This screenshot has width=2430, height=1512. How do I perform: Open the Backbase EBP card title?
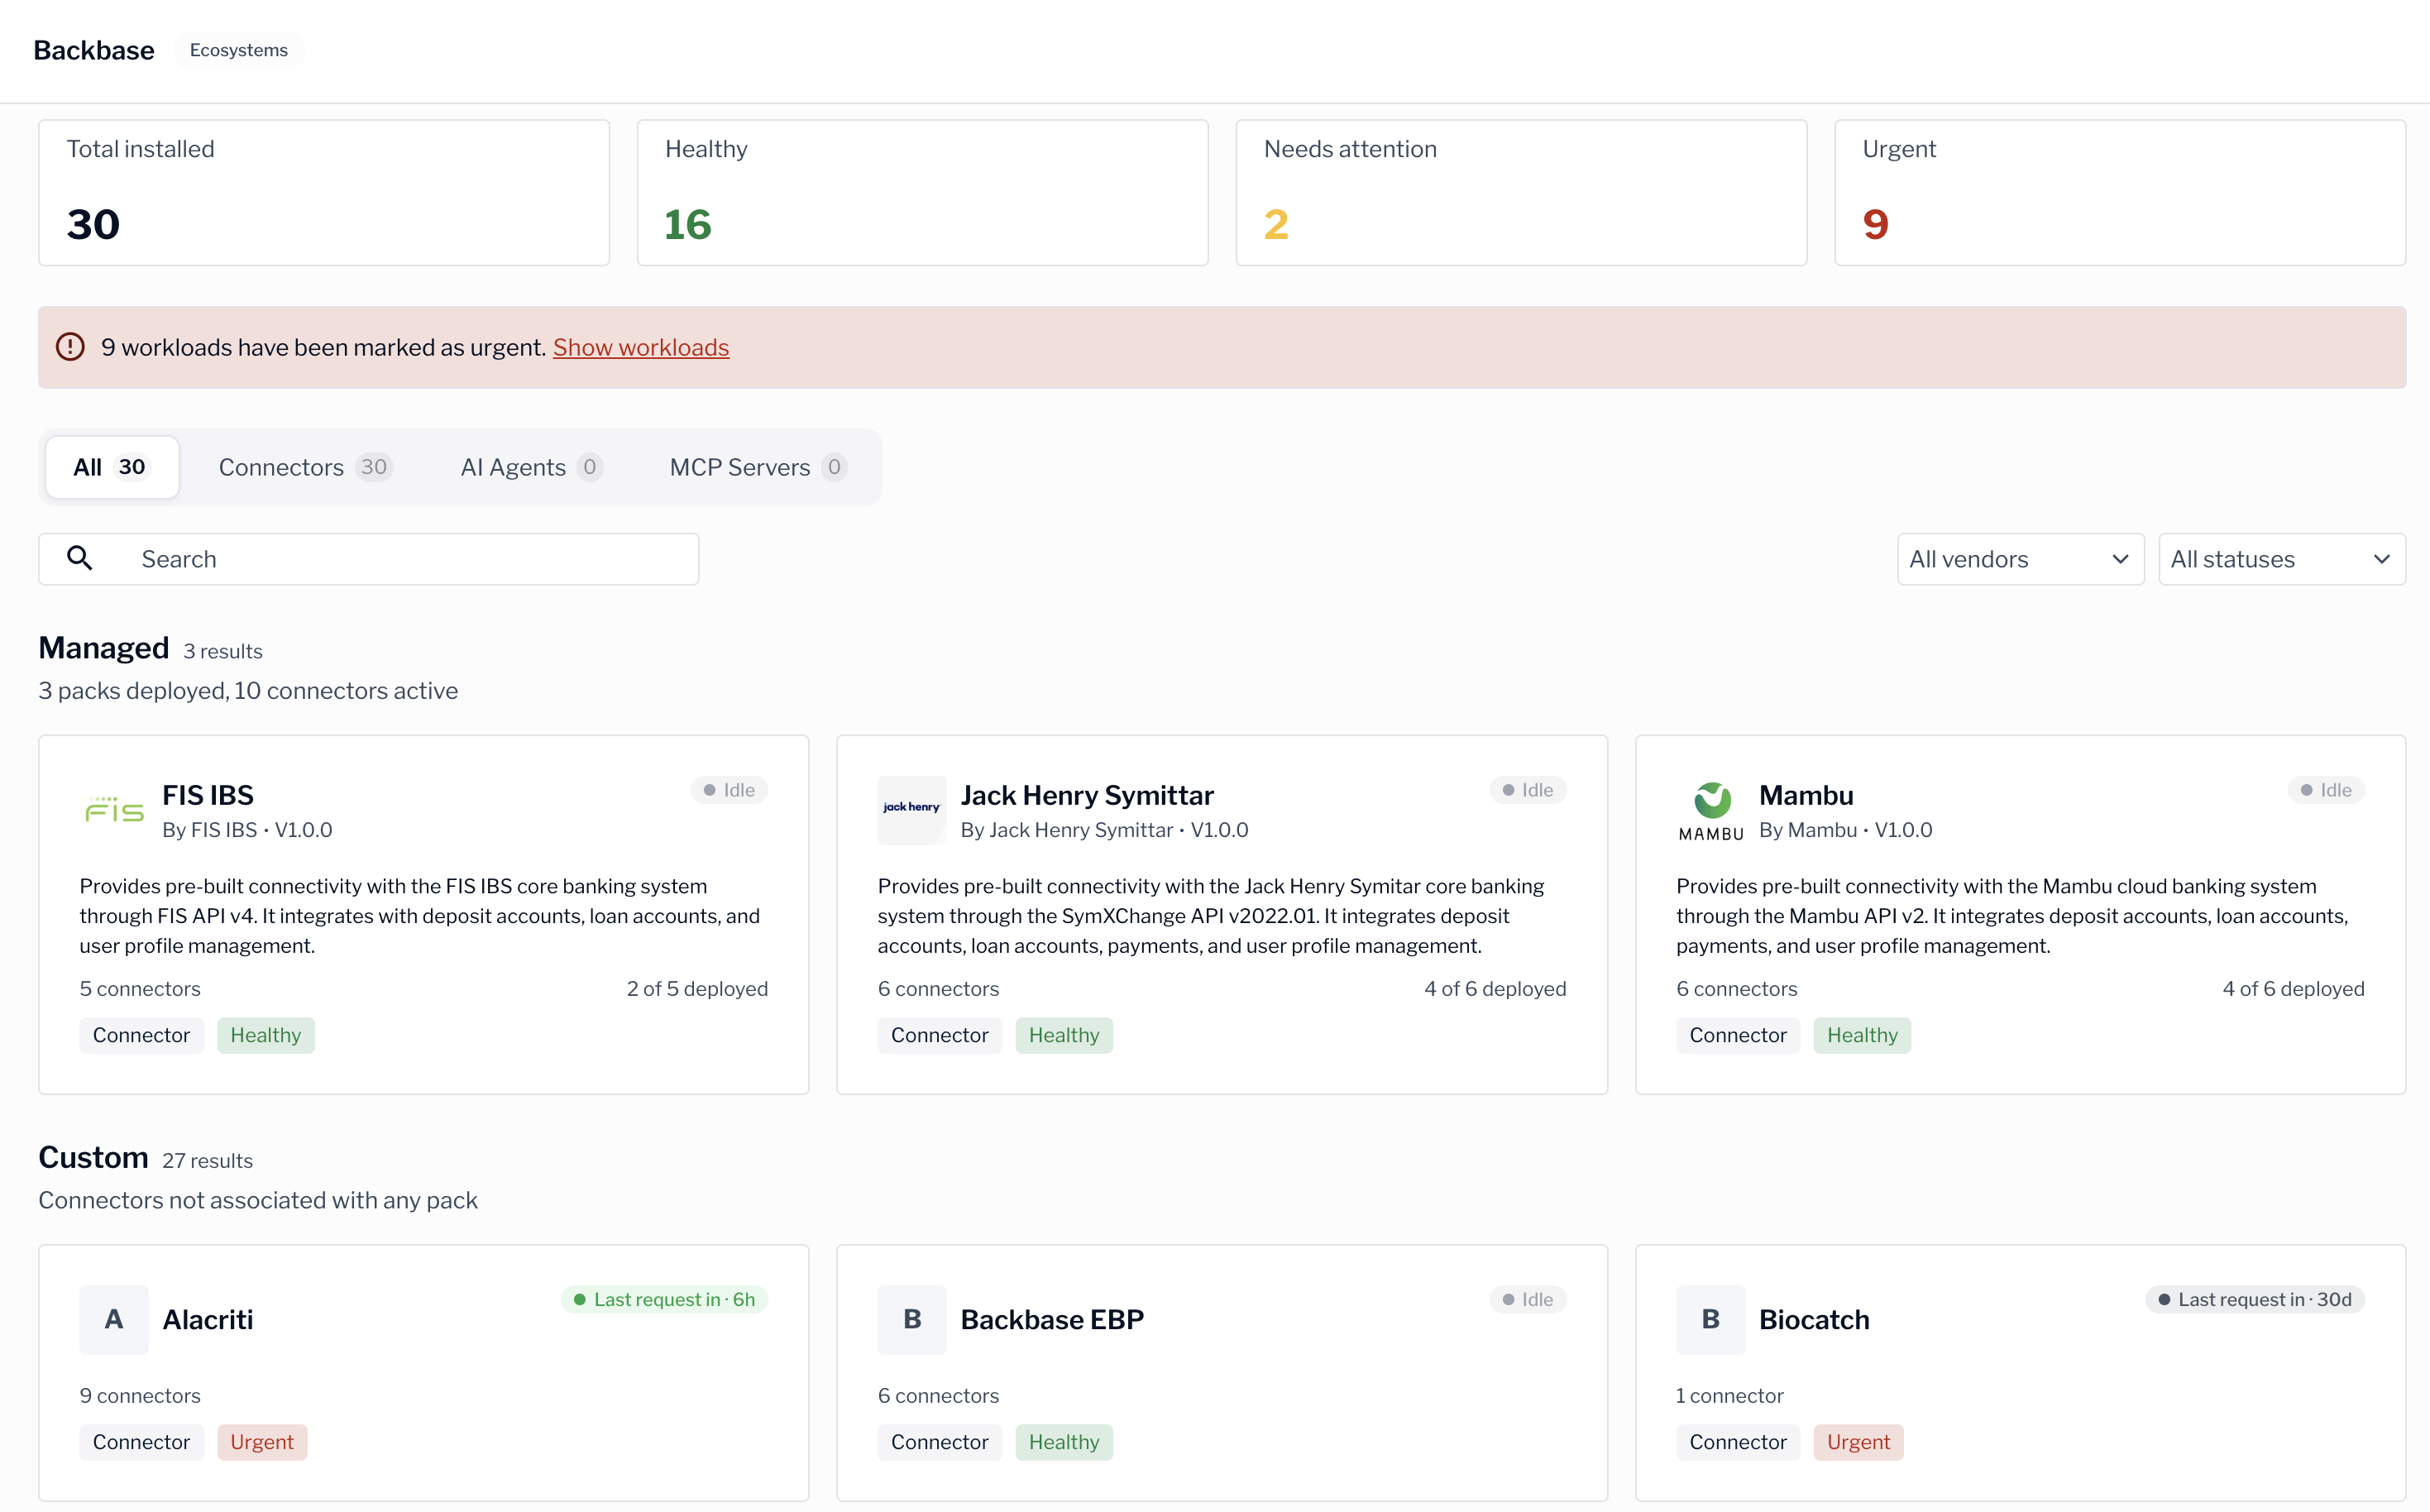pos(1052,1319)
